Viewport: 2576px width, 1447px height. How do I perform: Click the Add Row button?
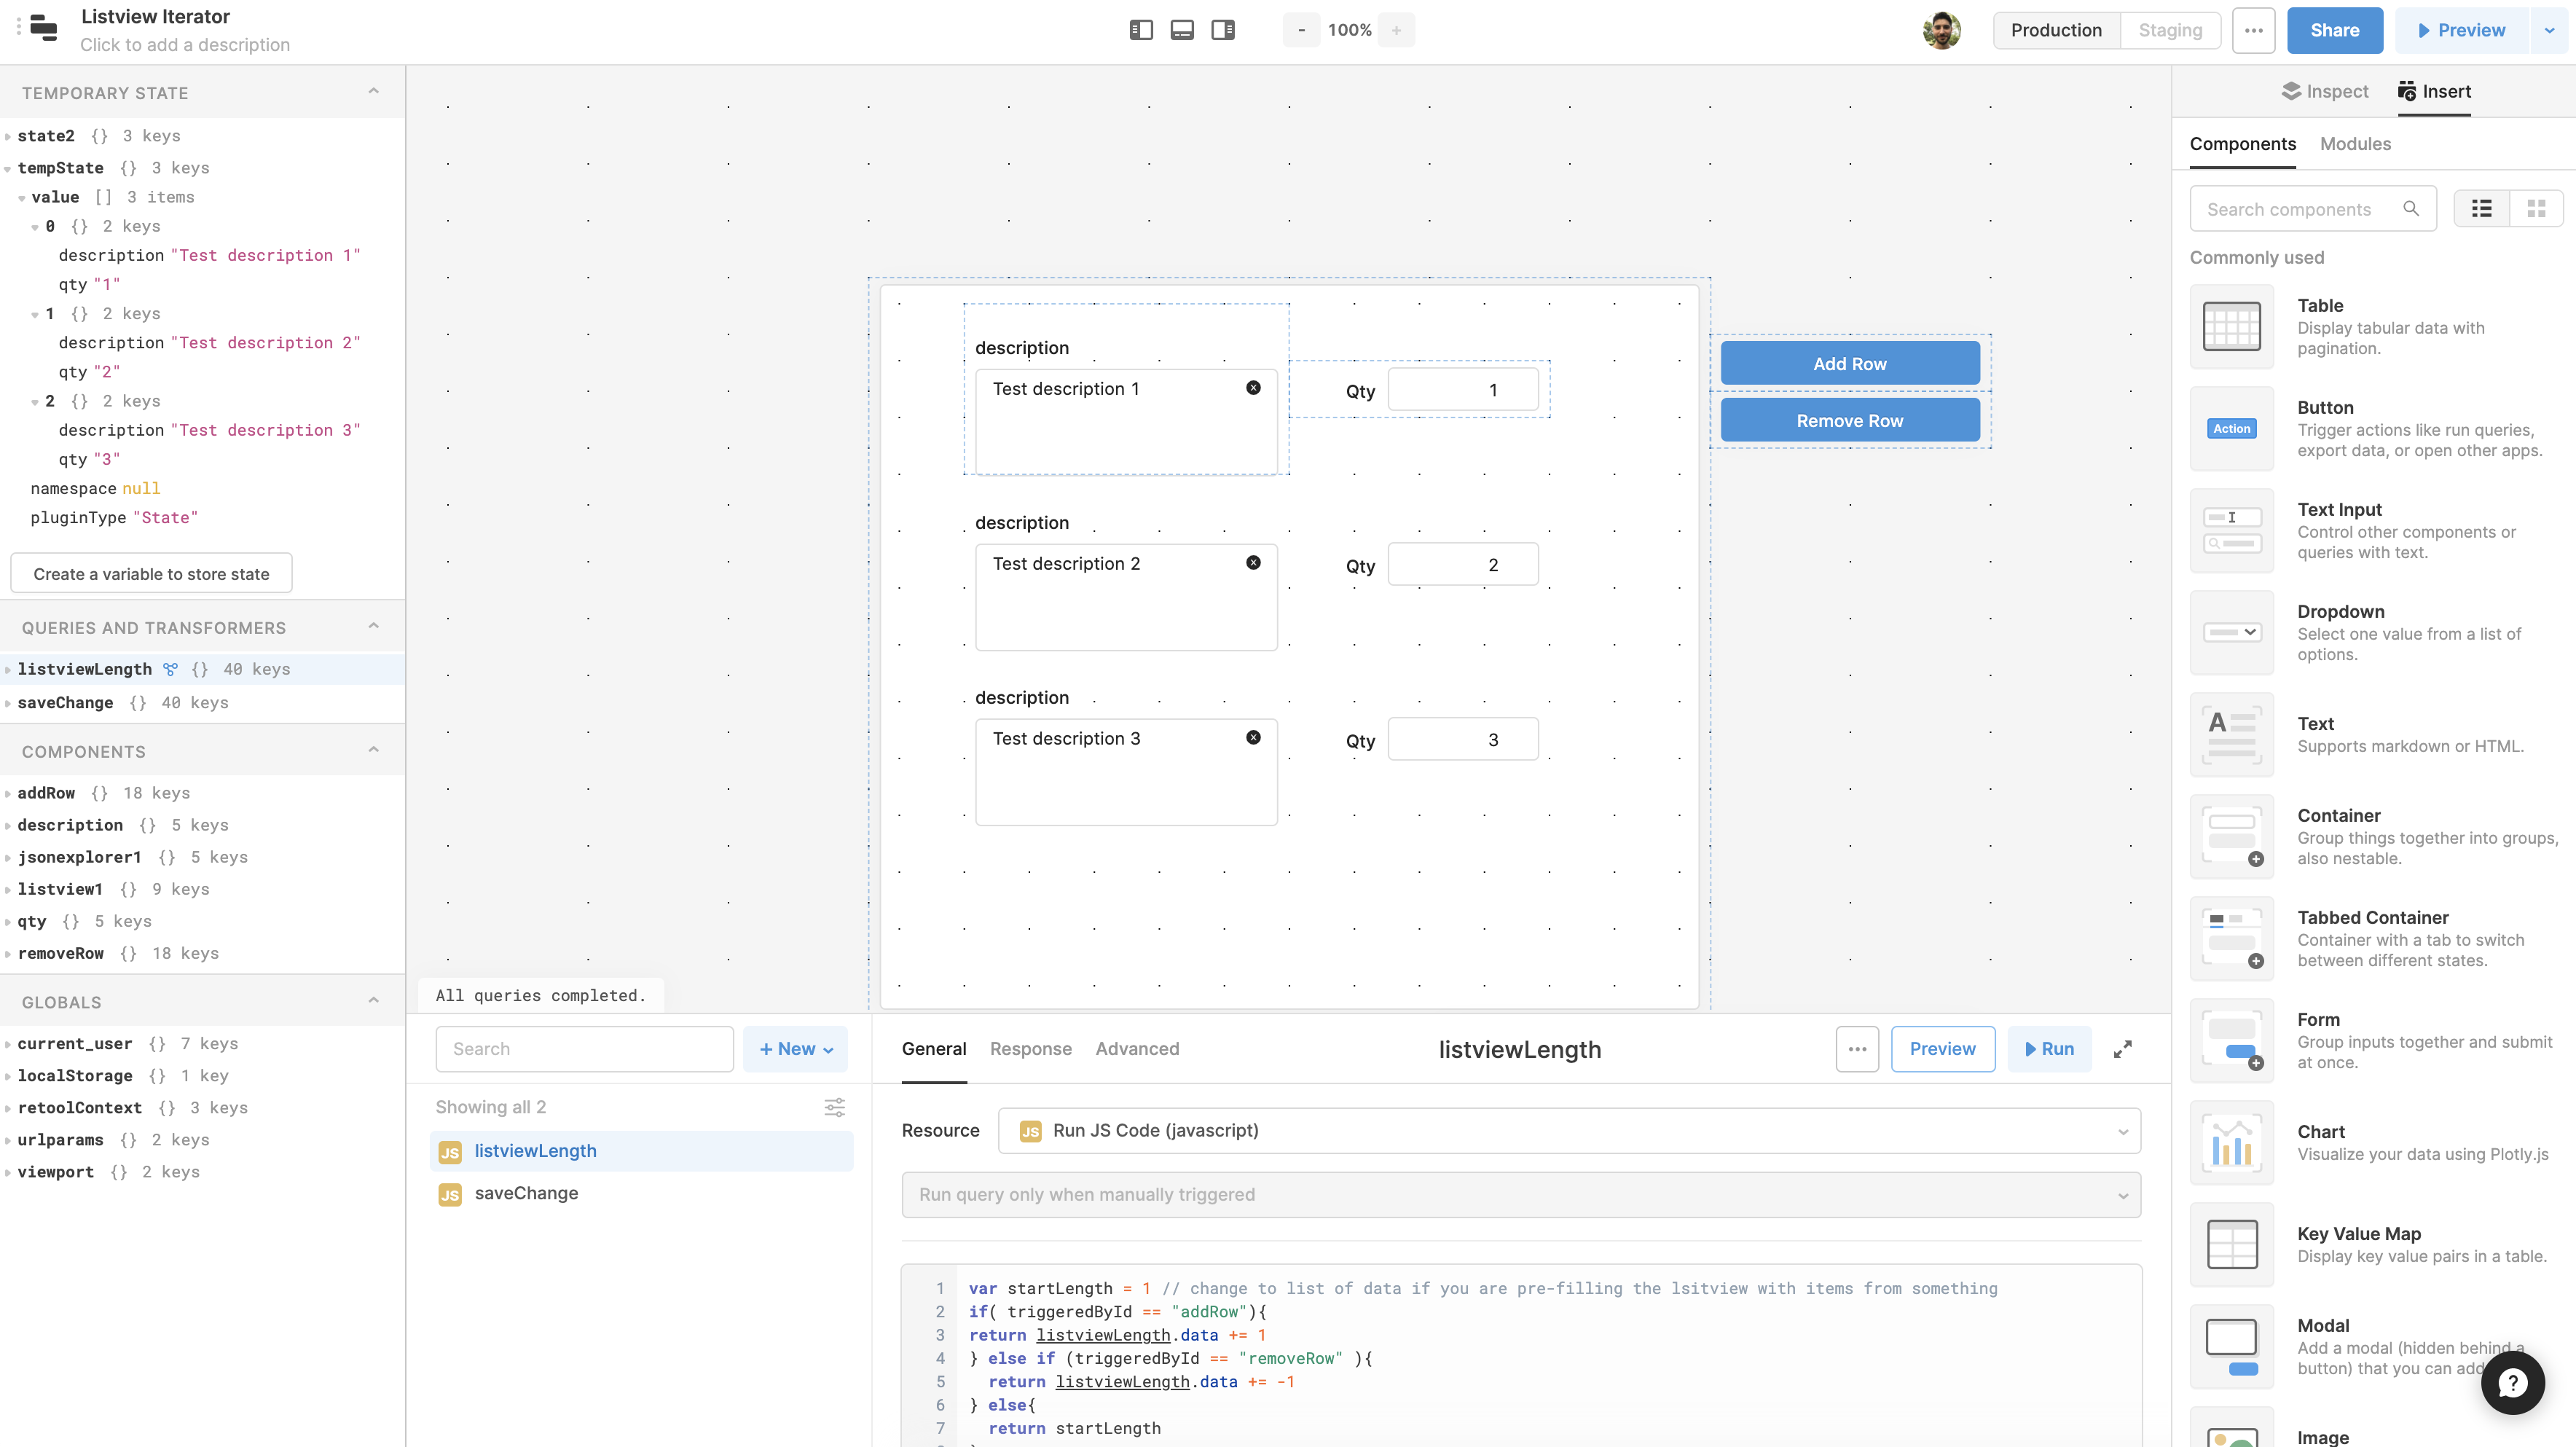tap(1849, 363)
